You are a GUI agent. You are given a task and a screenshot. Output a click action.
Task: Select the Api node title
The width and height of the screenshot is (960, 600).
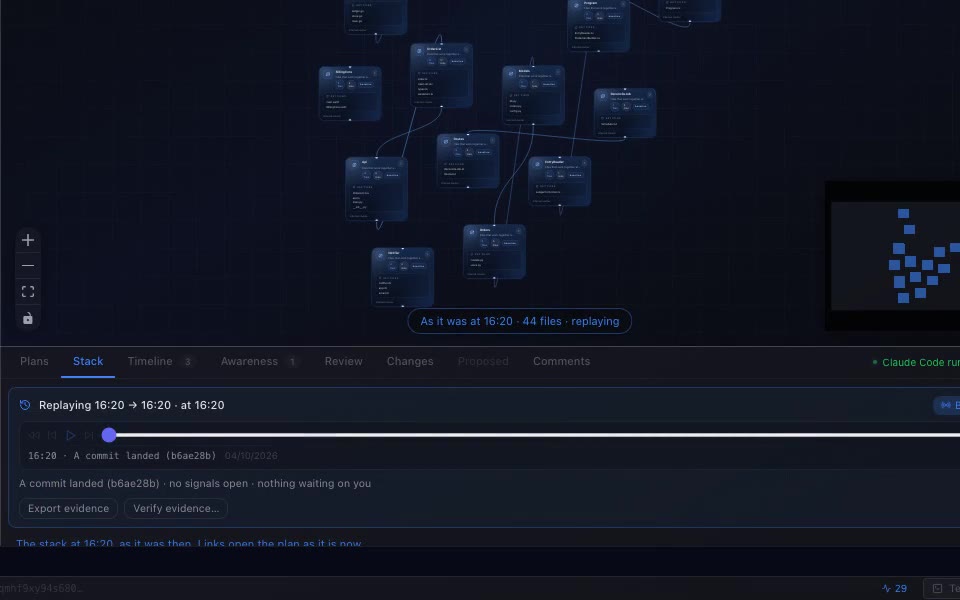[364, 162]
